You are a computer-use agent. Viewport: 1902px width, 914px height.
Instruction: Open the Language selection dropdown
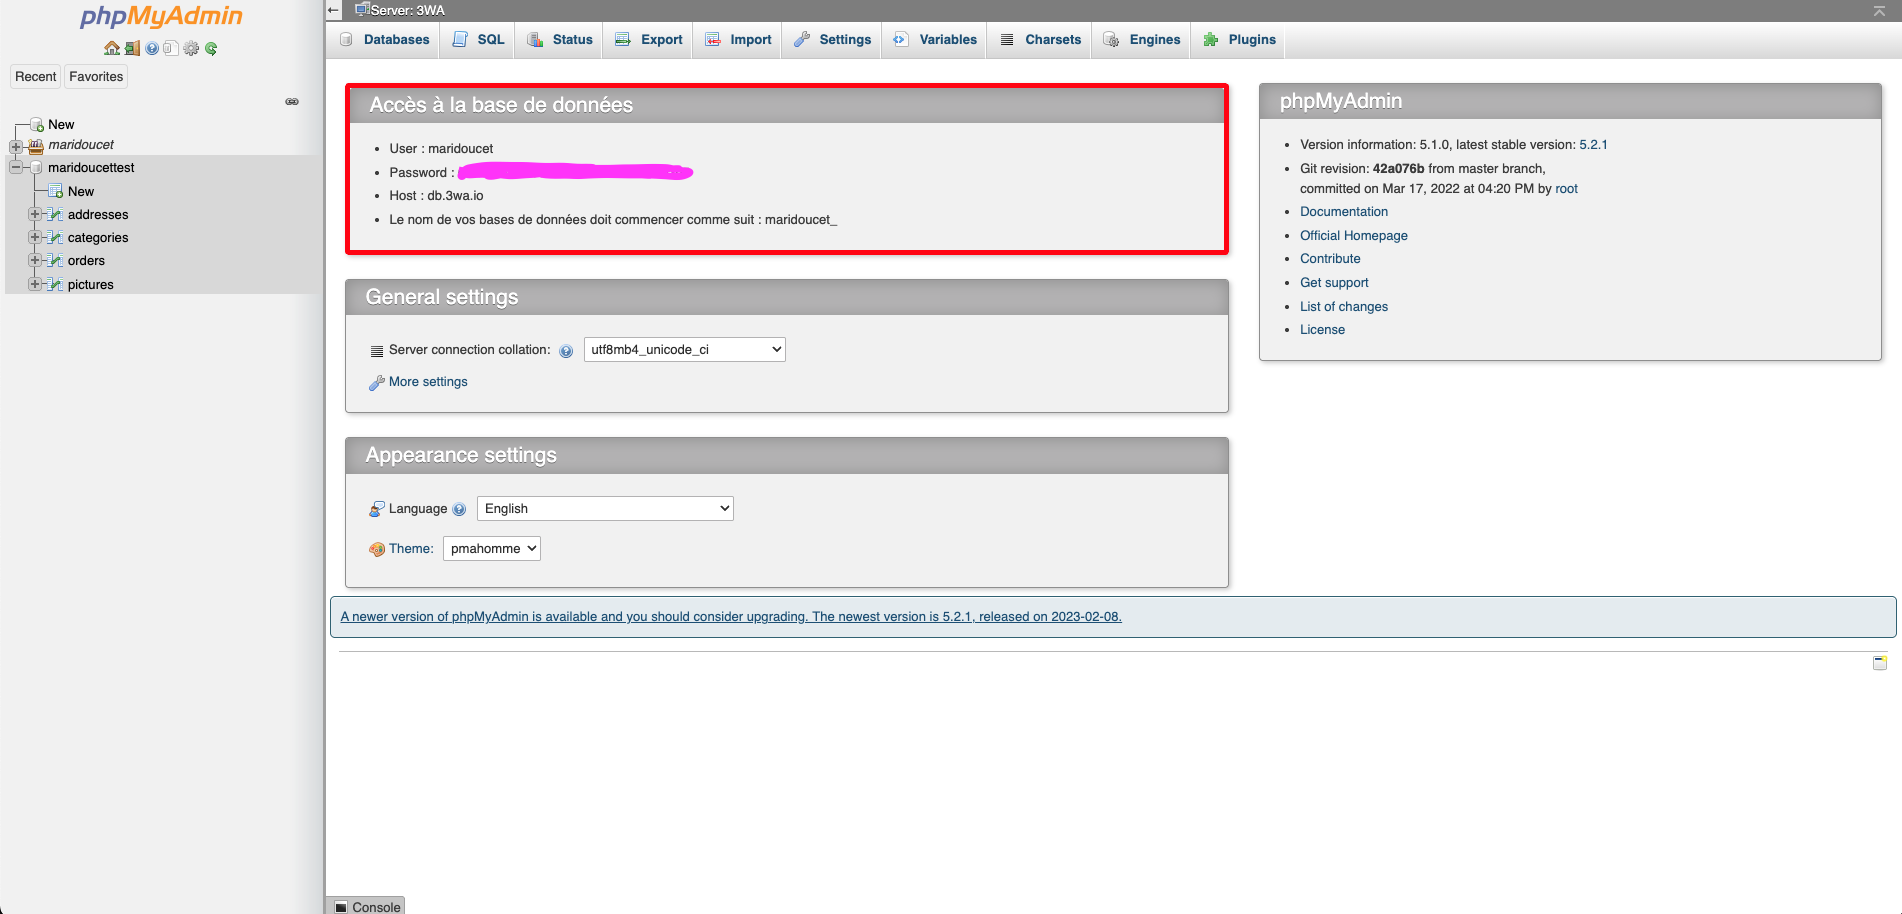pos(604,508)
